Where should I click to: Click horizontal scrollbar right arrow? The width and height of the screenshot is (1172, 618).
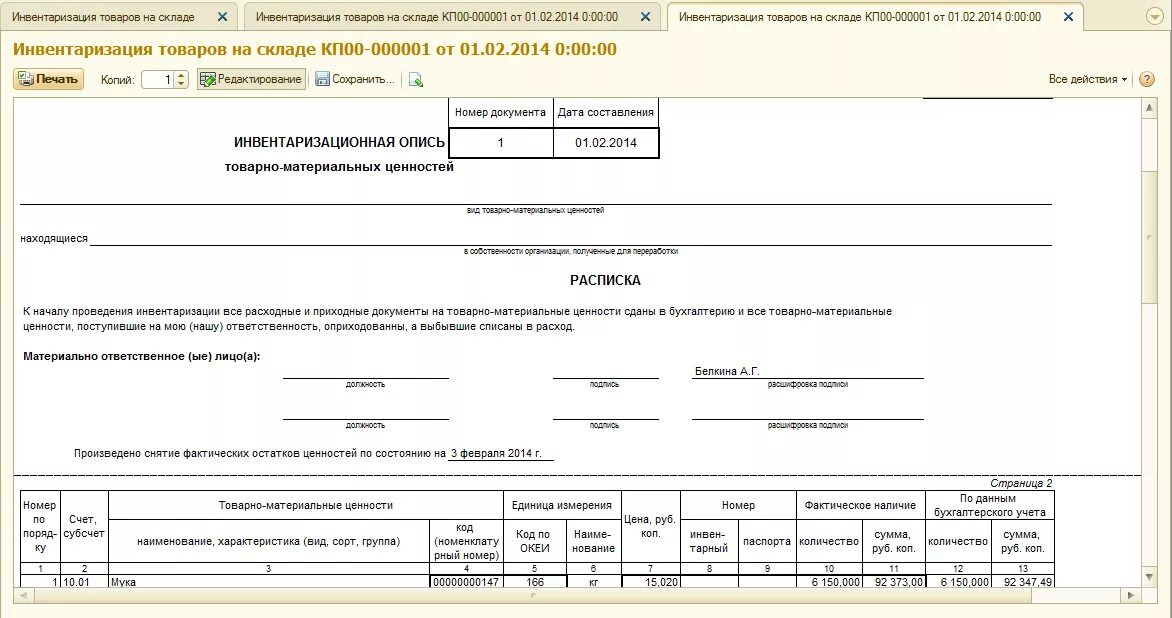click(x=1131, y=596)
